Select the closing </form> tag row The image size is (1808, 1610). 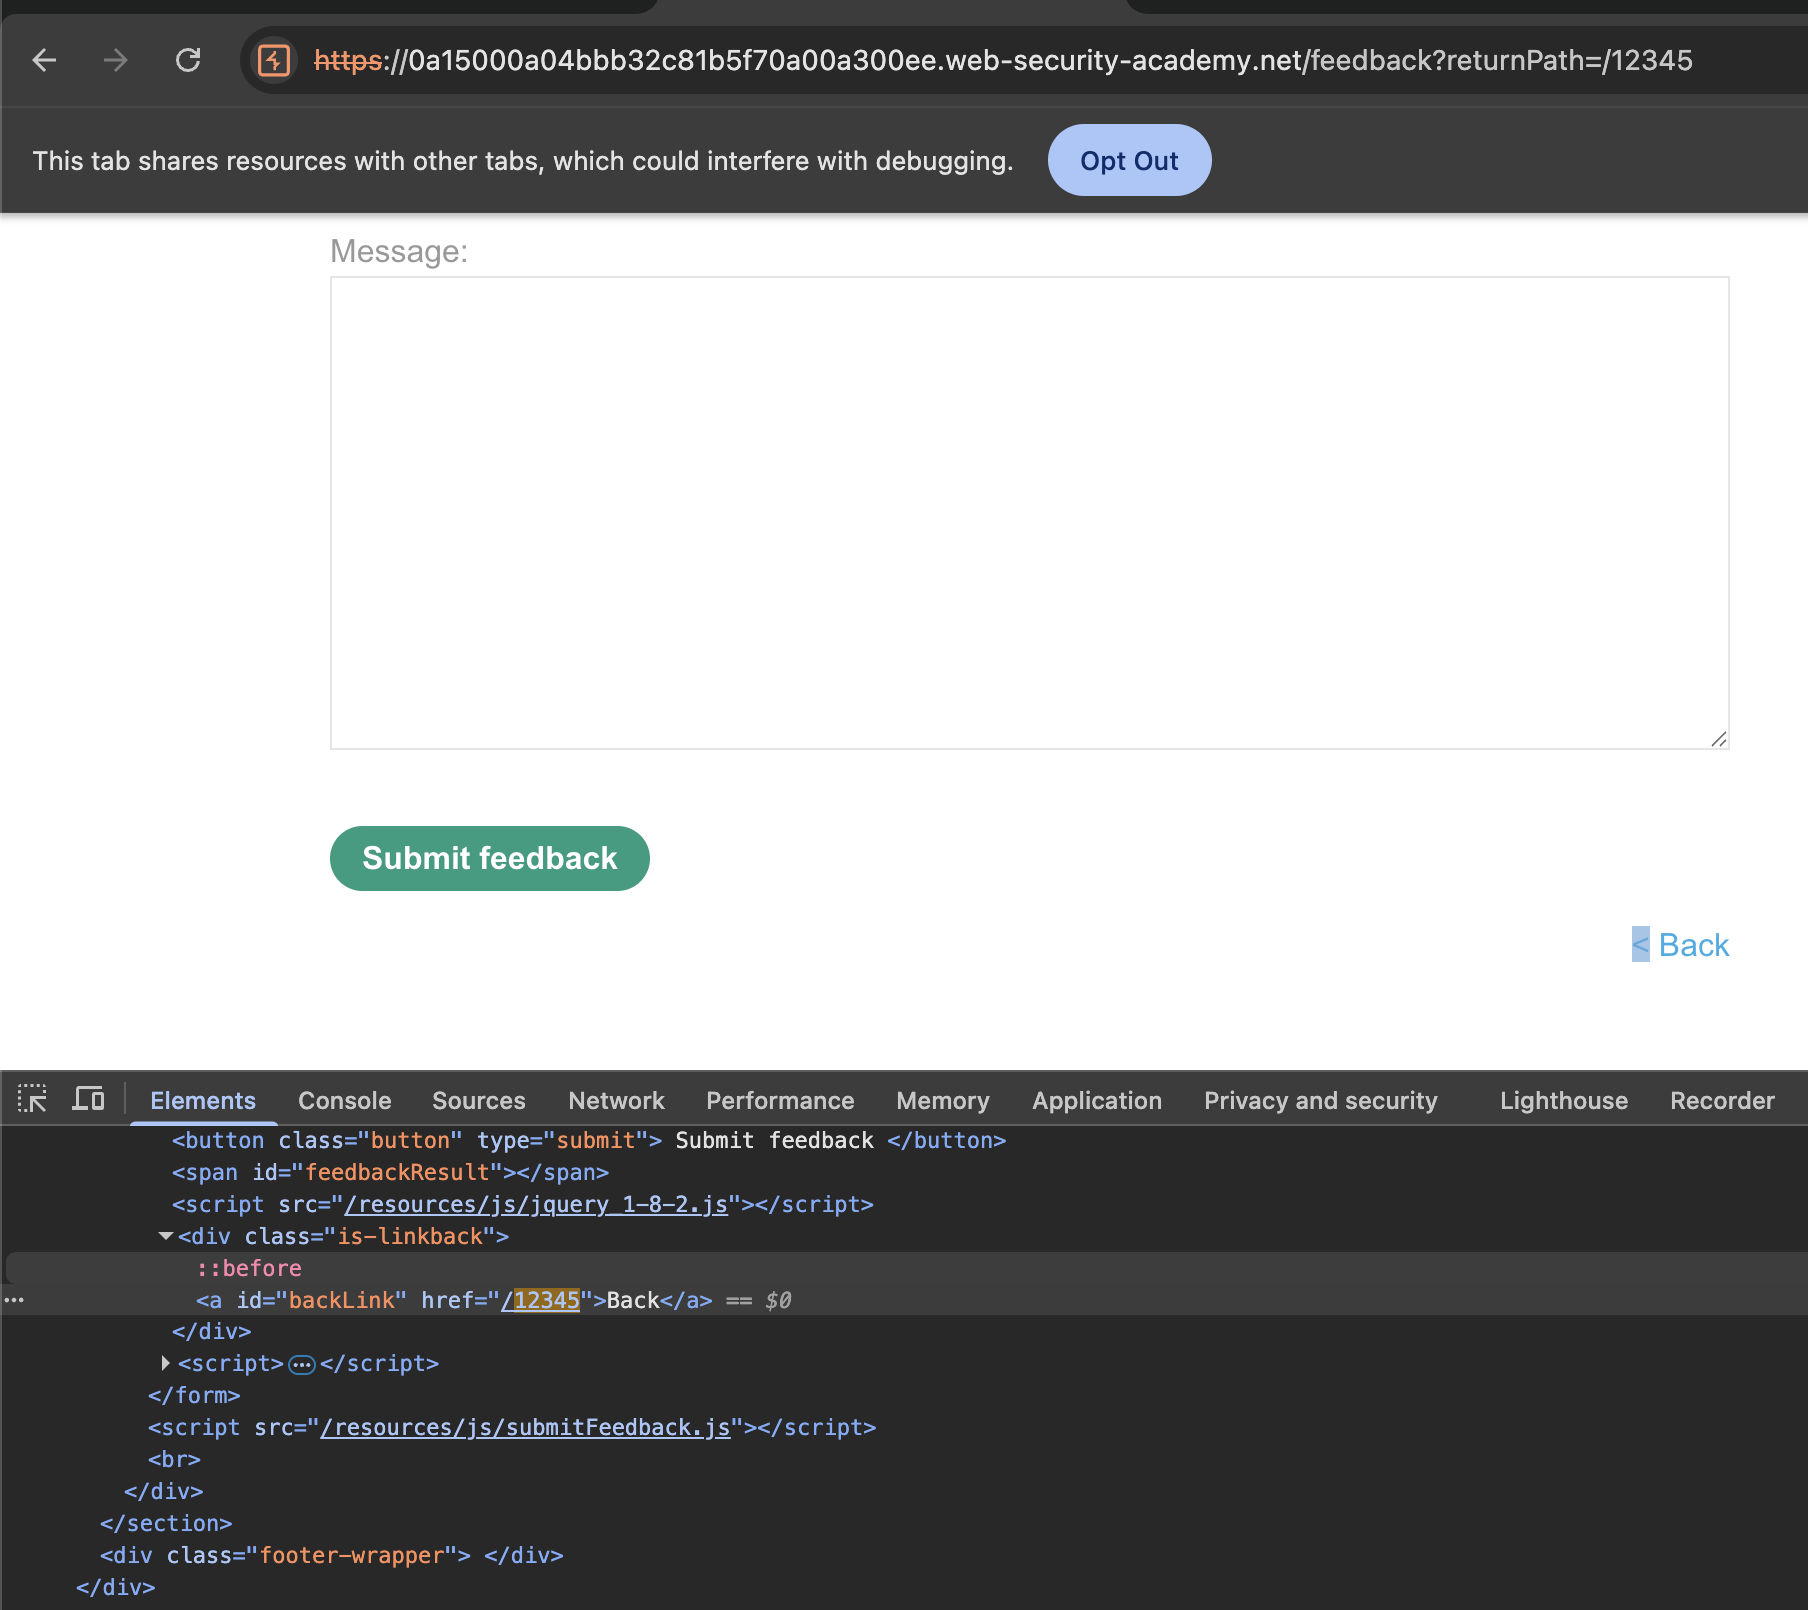click(x=904, y=1396)
